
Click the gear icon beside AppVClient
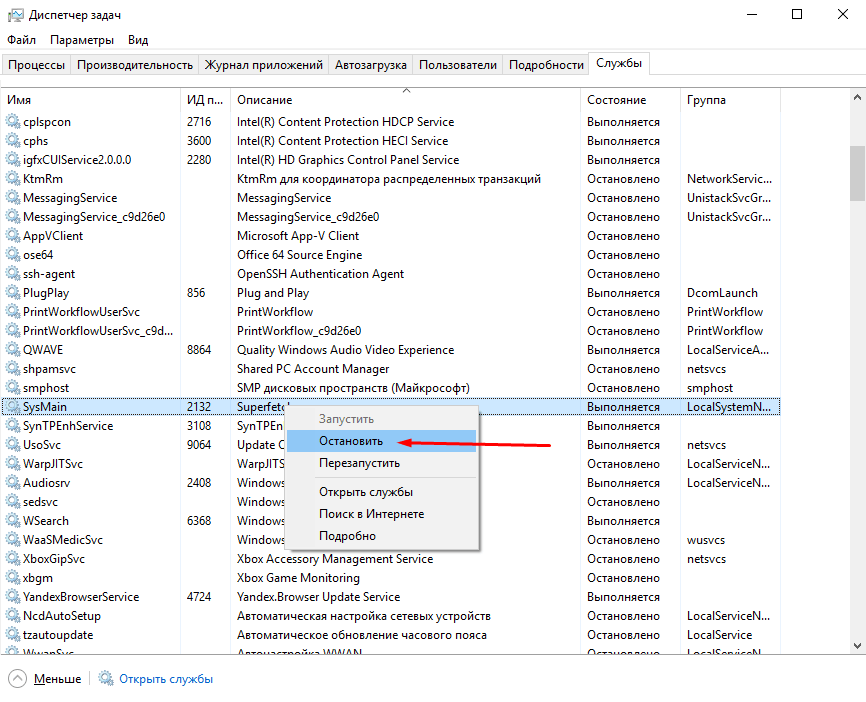pyautogui.click(x=12, y=235)
